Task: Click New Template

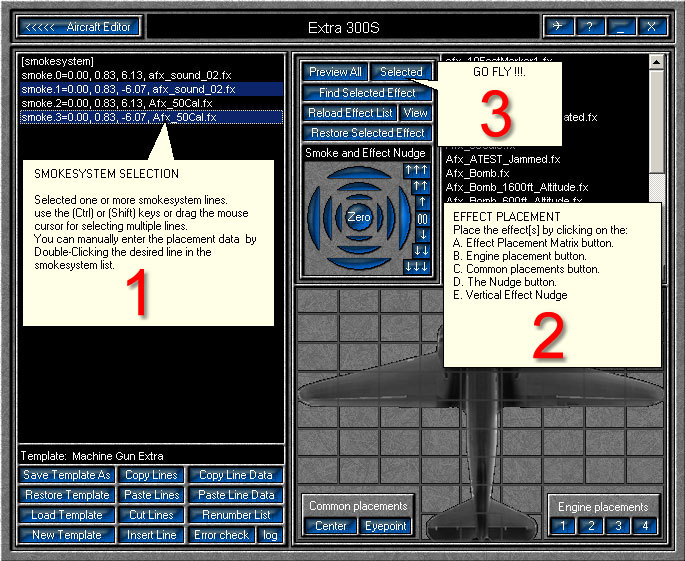Action: click(x=67, y=535)
